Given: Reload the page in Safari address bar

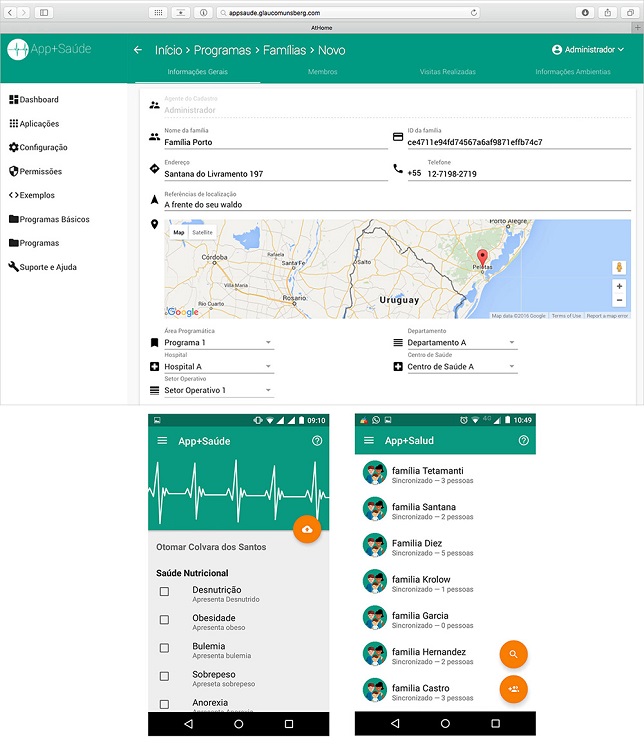Looking at the screenshot, I should 474,13.
